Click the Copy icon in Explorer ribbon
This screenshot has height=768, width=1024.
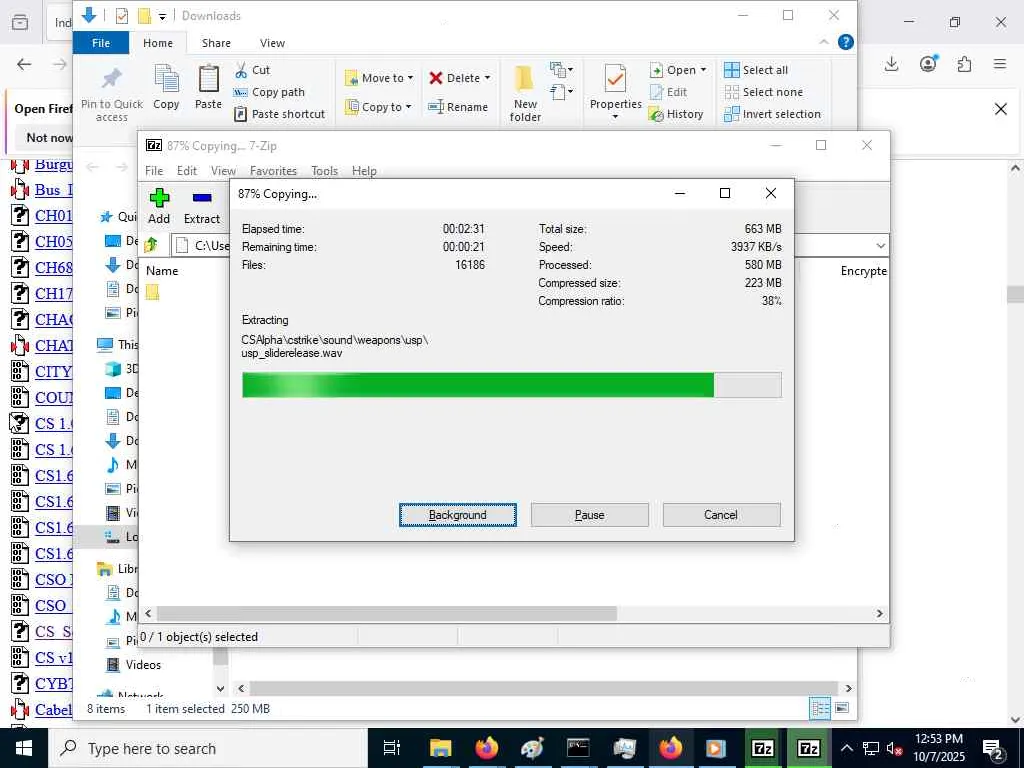(x=166, y=78)
